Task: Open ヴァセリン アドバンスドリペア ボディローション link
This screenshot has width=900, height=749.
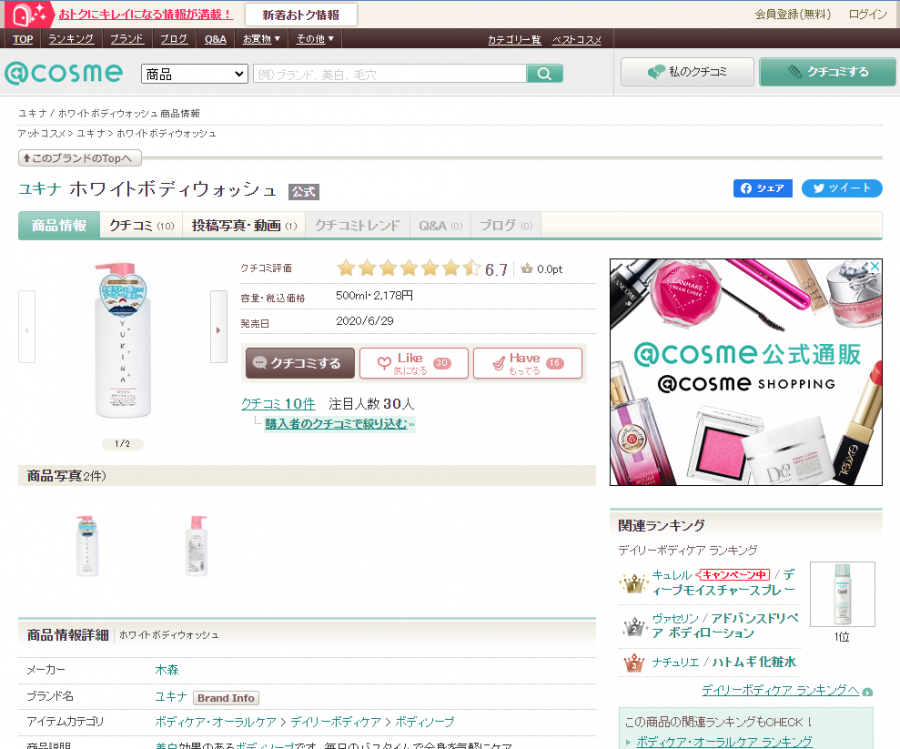Action: click(x=725, y=626)
